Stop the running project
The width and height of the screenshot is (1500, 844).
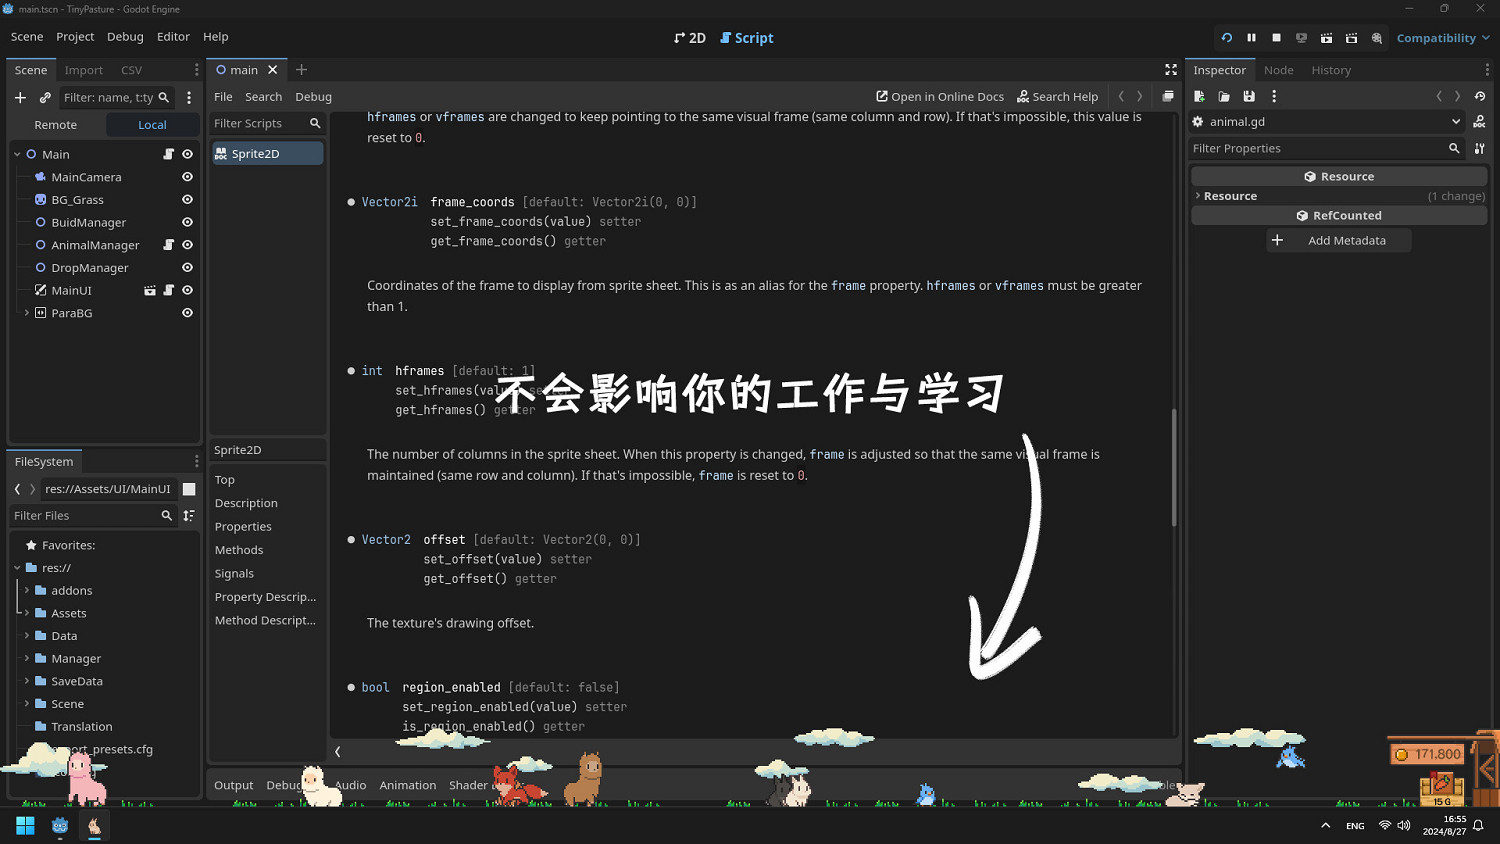pos(1276,38)
